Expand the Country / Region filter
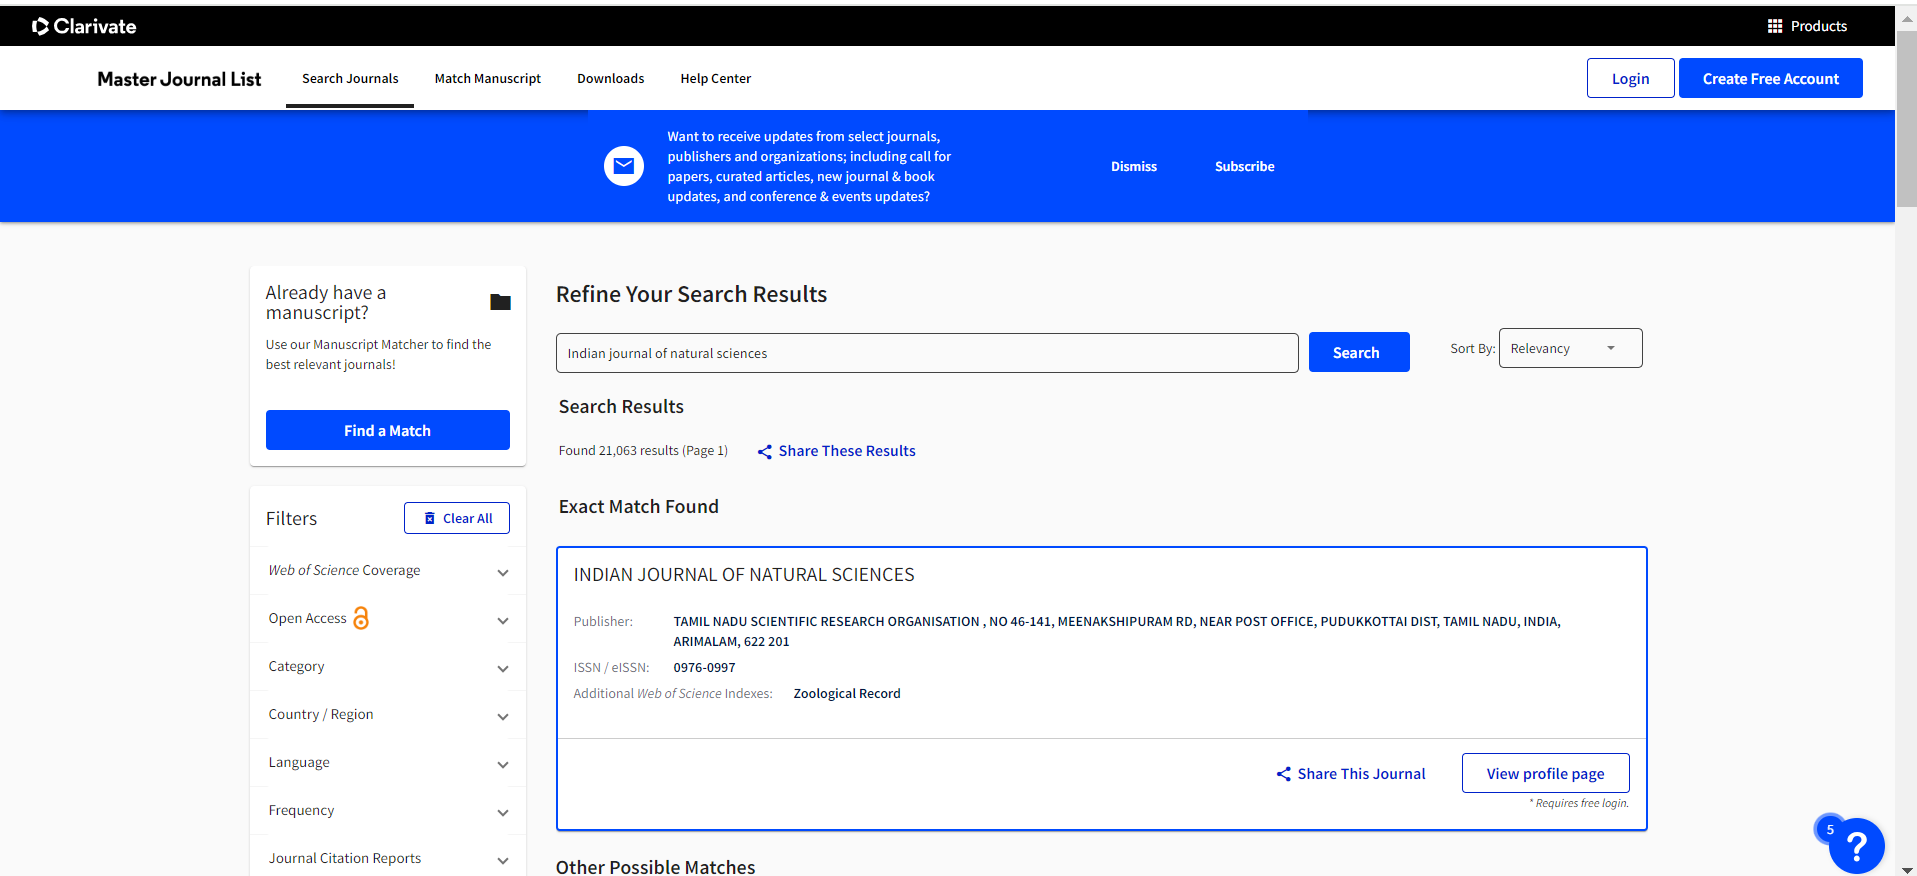The width and height of the screenshot is (1917, 876). point(503,716)
